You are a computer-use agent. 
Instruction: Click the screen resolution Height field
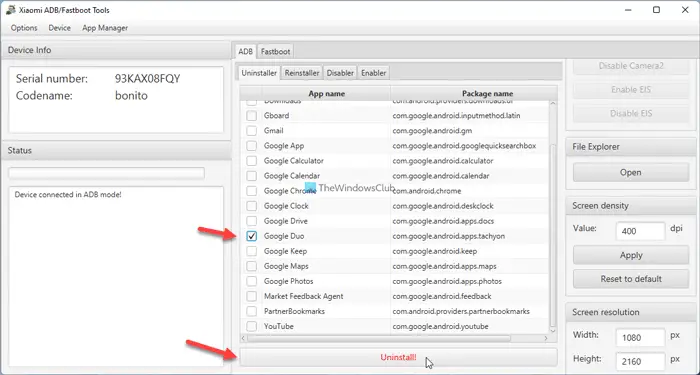coord(640,362)
